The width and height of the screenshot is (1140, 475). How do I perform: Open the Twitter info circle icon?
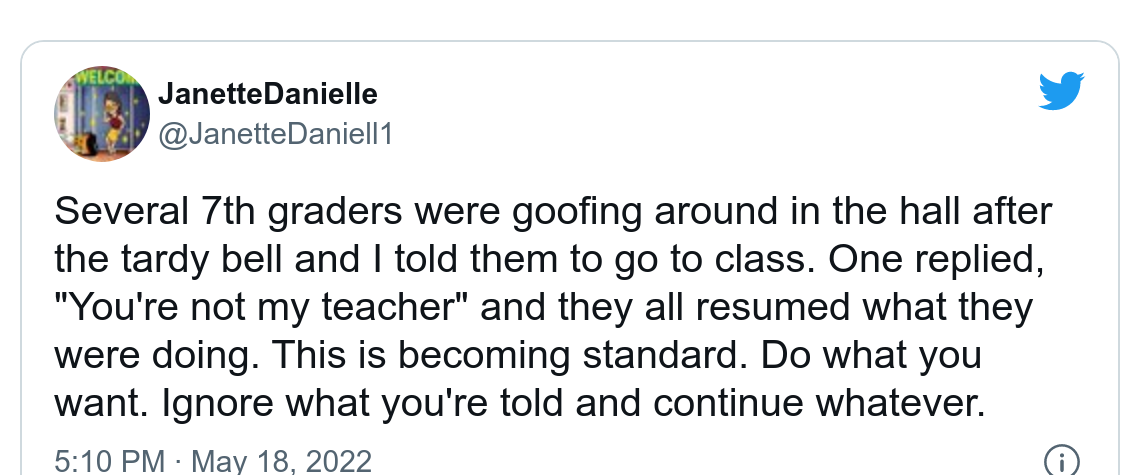click(x=1061, y=460)
